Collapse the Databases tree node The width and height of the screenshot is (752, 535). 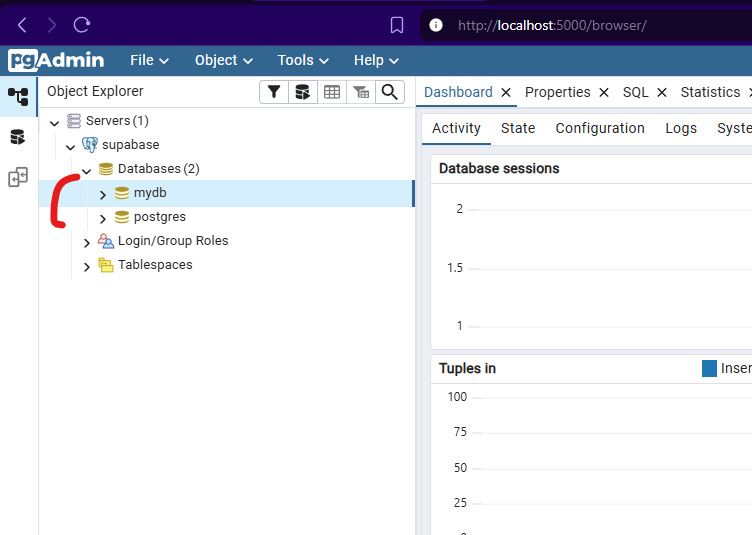pos(87,170)
